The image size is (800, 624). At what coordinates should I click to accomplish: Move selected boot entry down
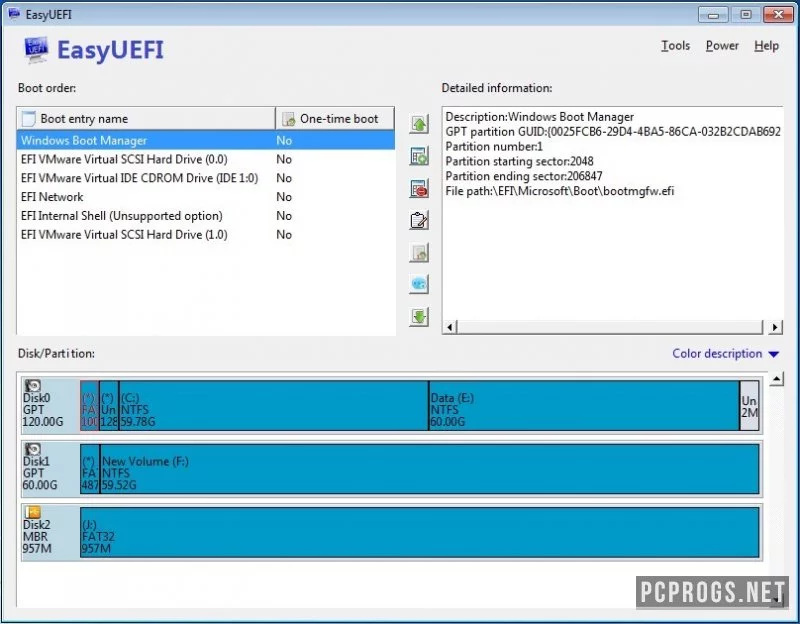click(x=419, y=316)
